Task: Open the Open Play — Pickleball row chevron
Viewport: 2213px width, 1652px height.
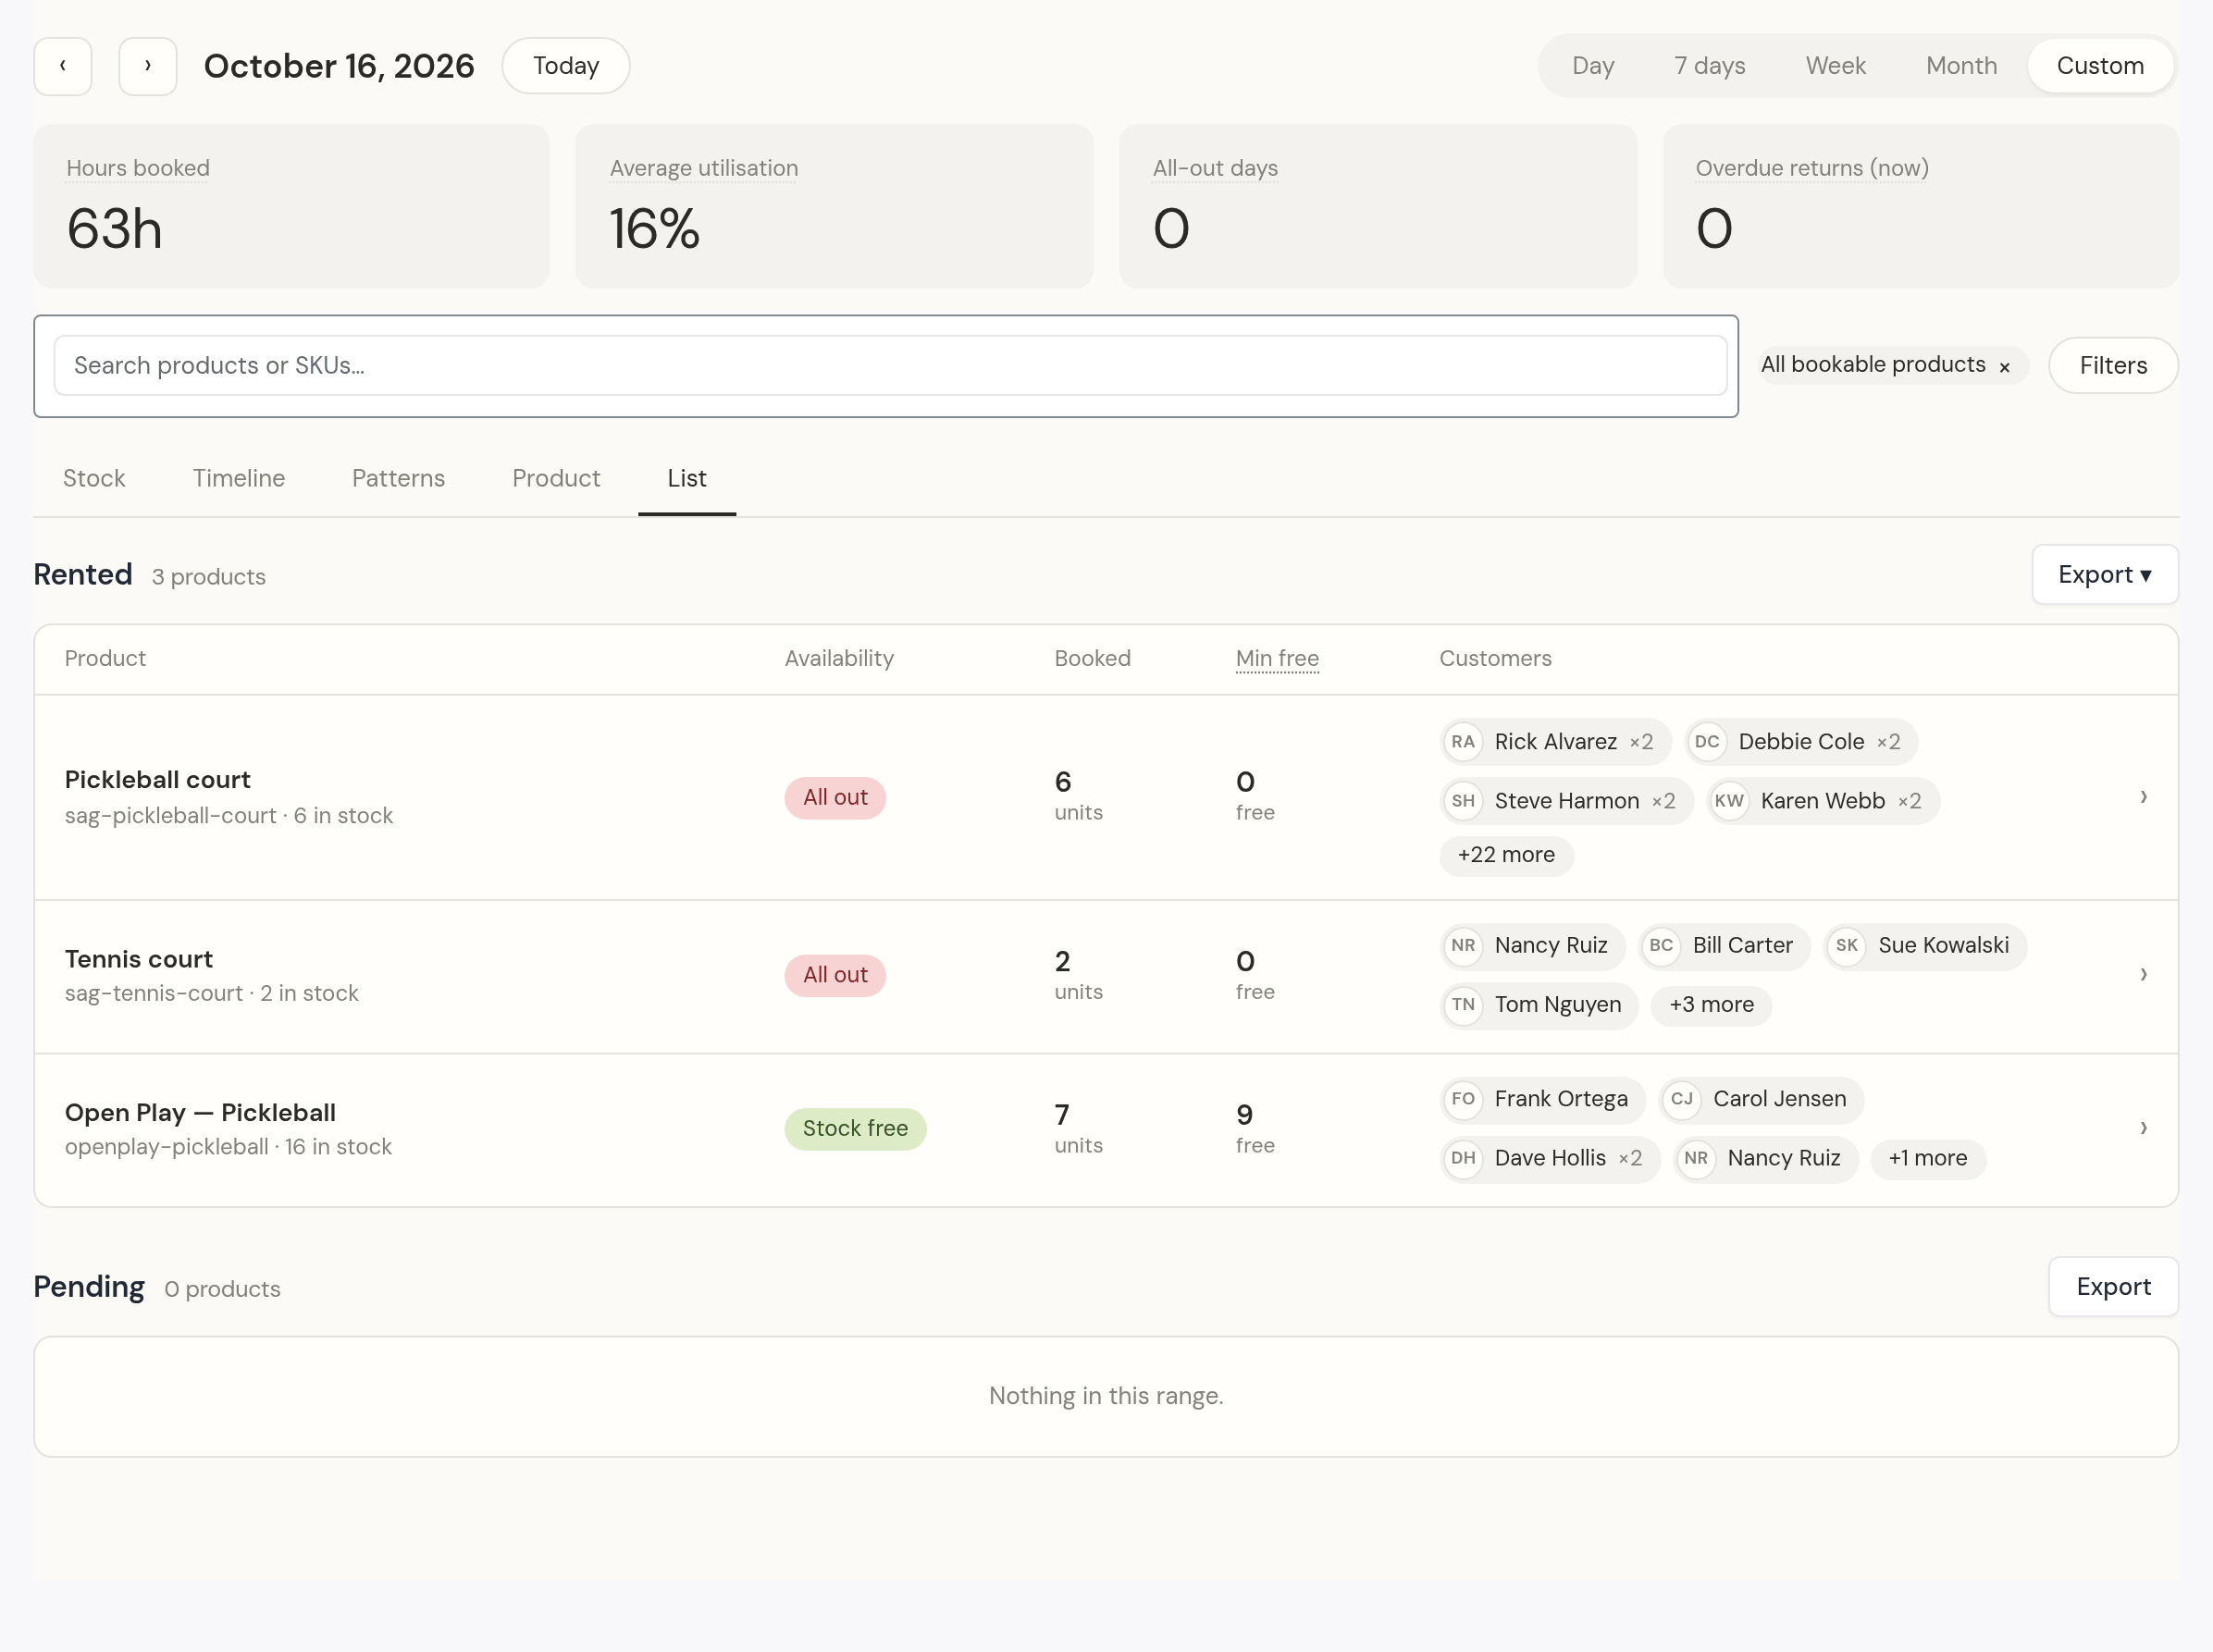Action: click(x=2143, y=1128)
